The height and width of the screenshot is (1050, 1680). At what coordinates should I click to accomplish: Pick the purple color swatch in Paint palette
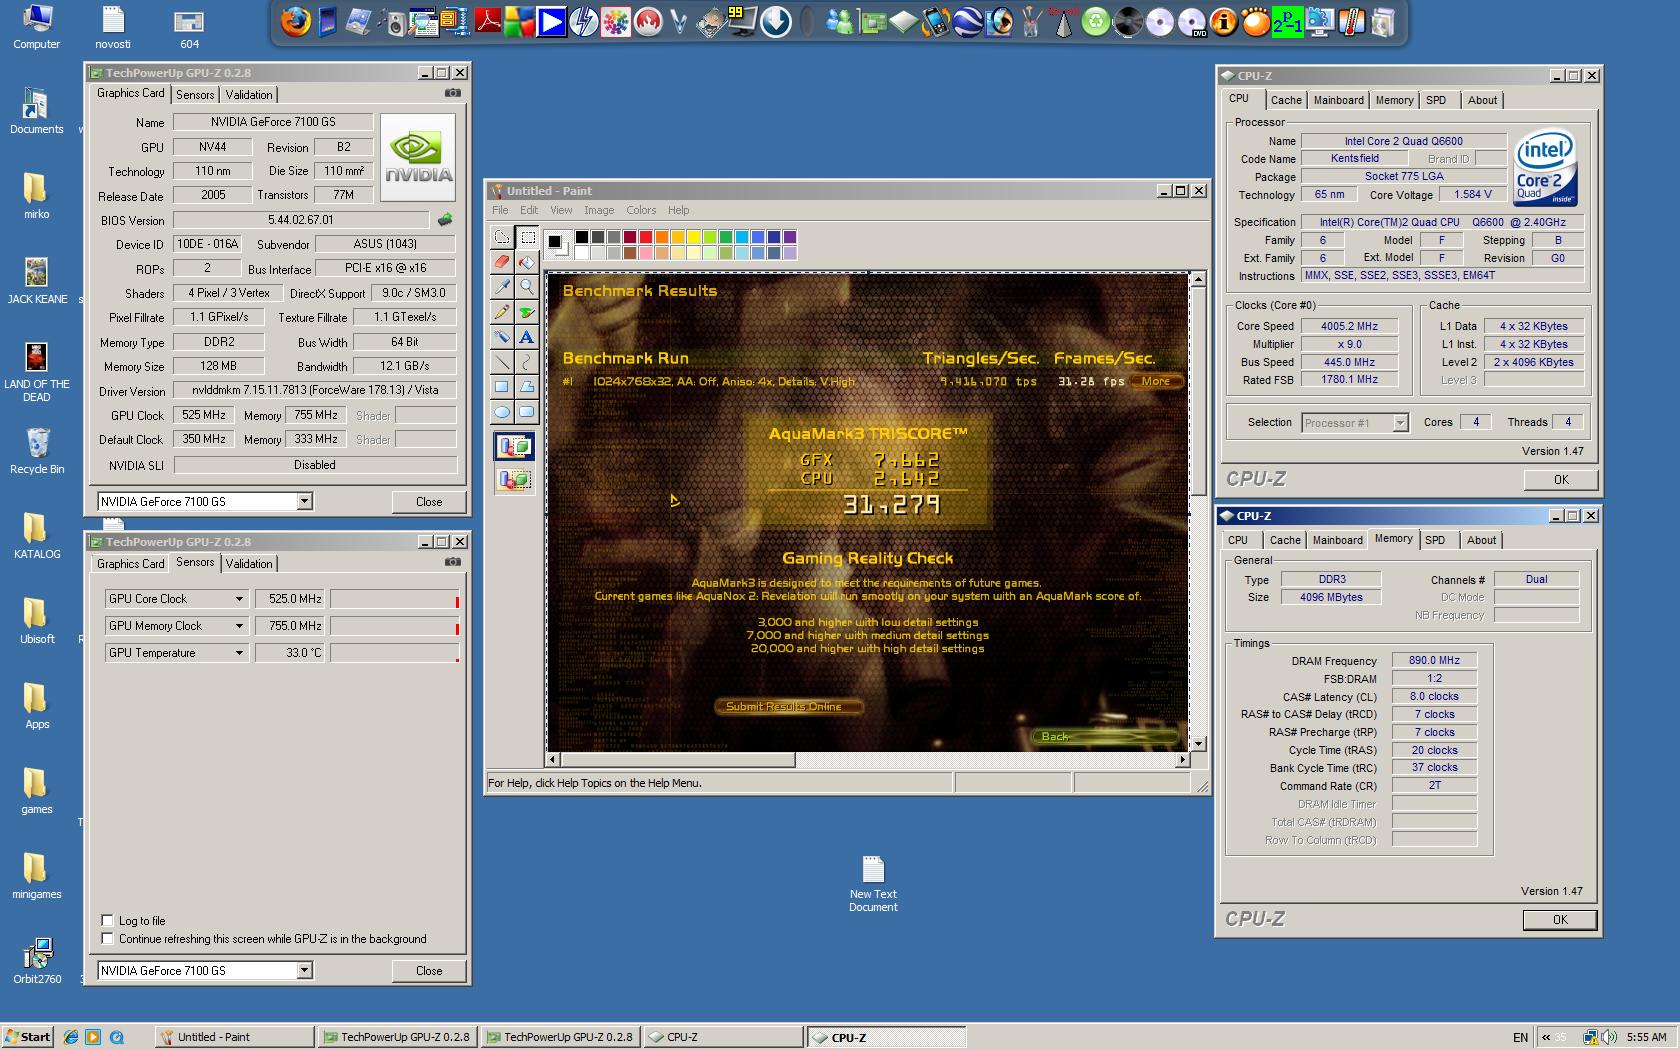point(789,237)
